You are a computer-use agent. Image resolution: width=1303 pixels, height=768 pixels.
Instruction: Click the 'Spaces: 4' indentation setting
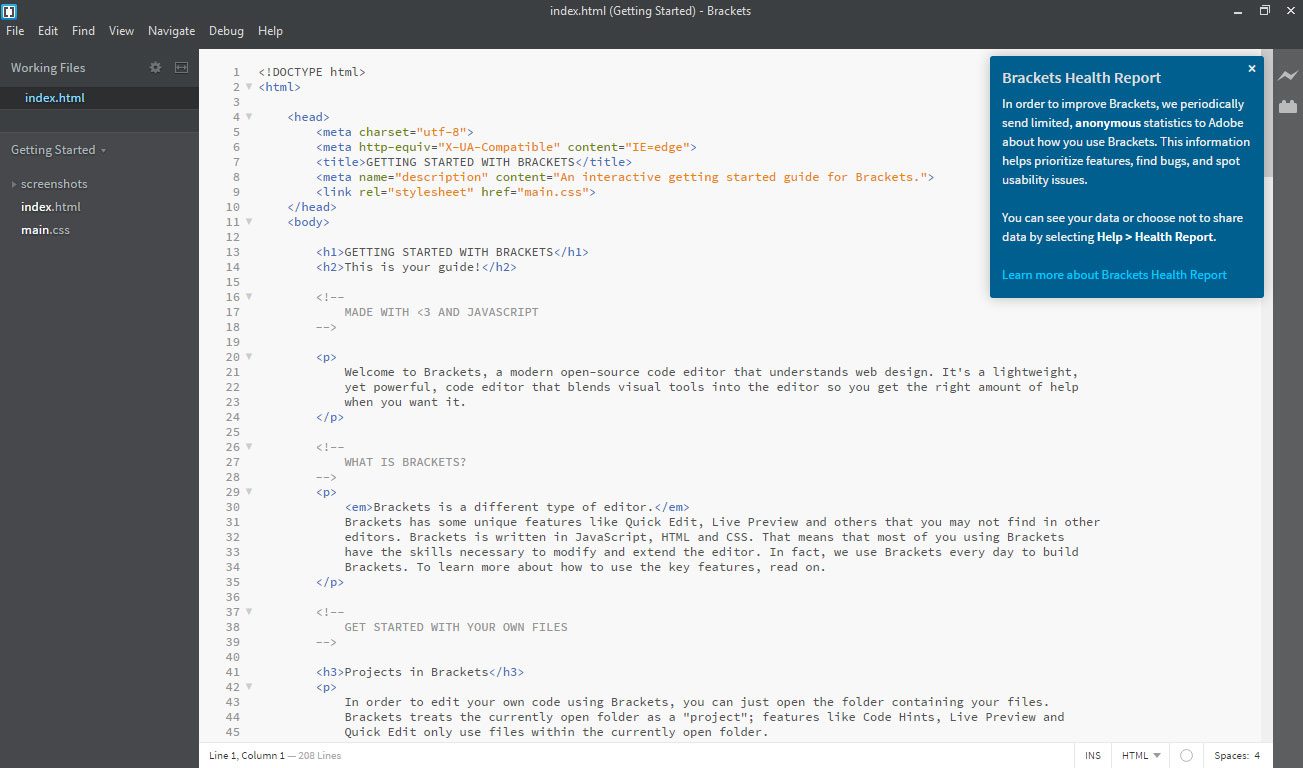pyautogui.click(x=1236, y=755)
